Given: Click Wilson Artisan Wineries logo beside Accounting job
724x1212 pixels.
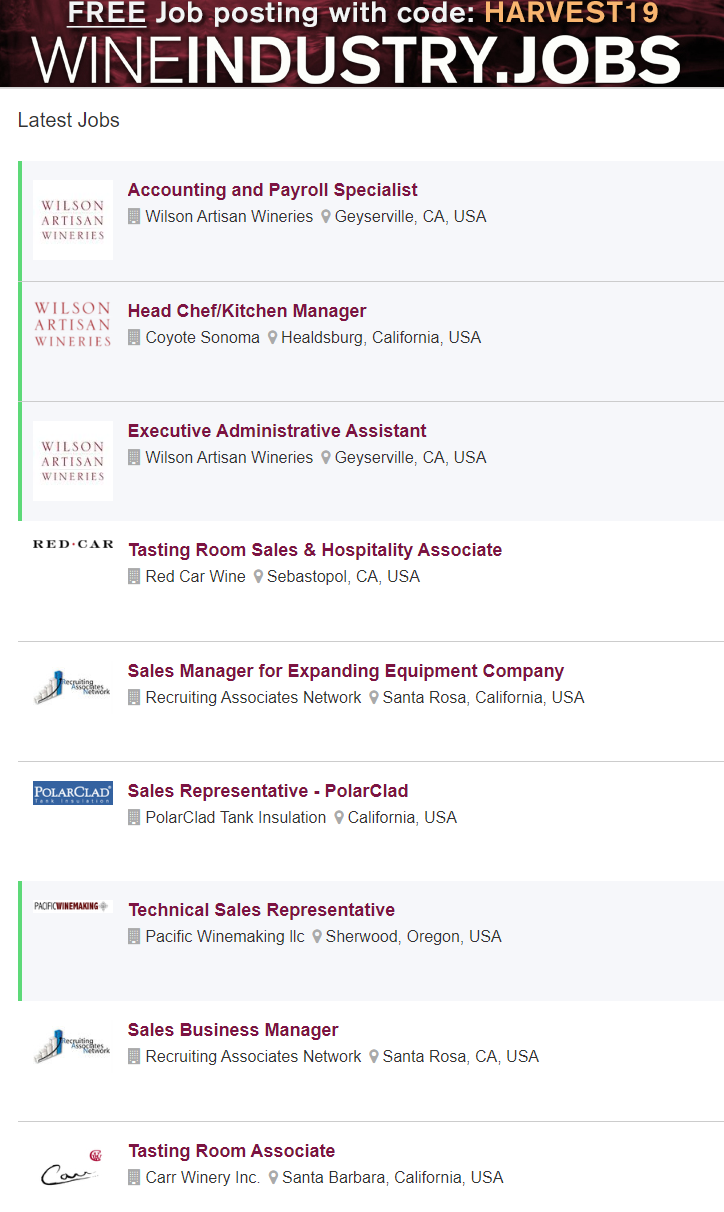Looking at the screenshot, I should [73, 220].
